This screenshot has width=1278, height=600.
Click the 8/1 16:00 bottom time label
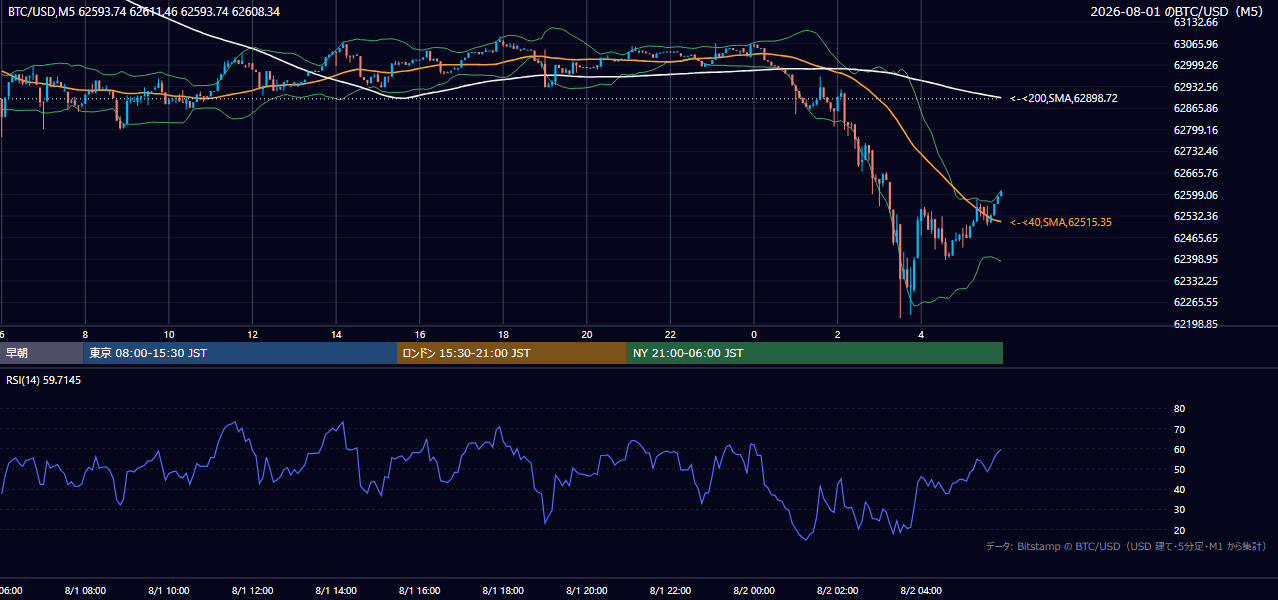[x=420, y=591]
